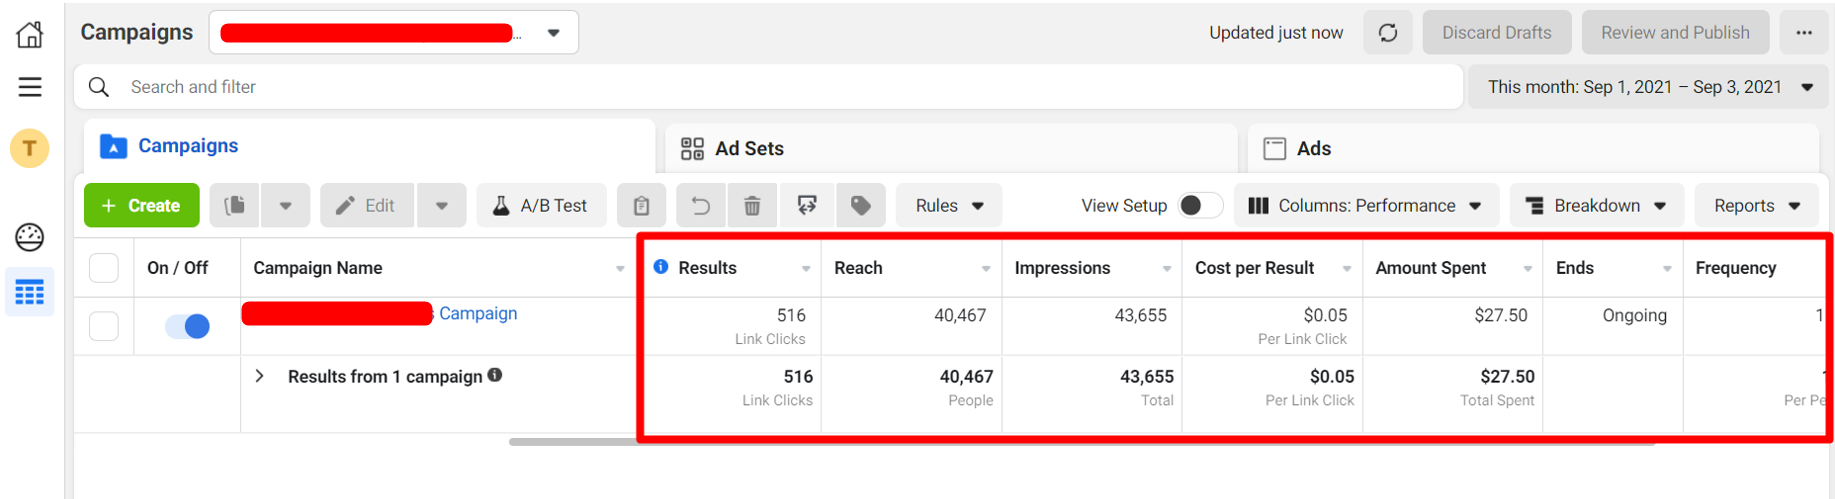Screen dimensions: 1835x499
Task: Enable the View Setup toggle
Action: pos(1200,206)
